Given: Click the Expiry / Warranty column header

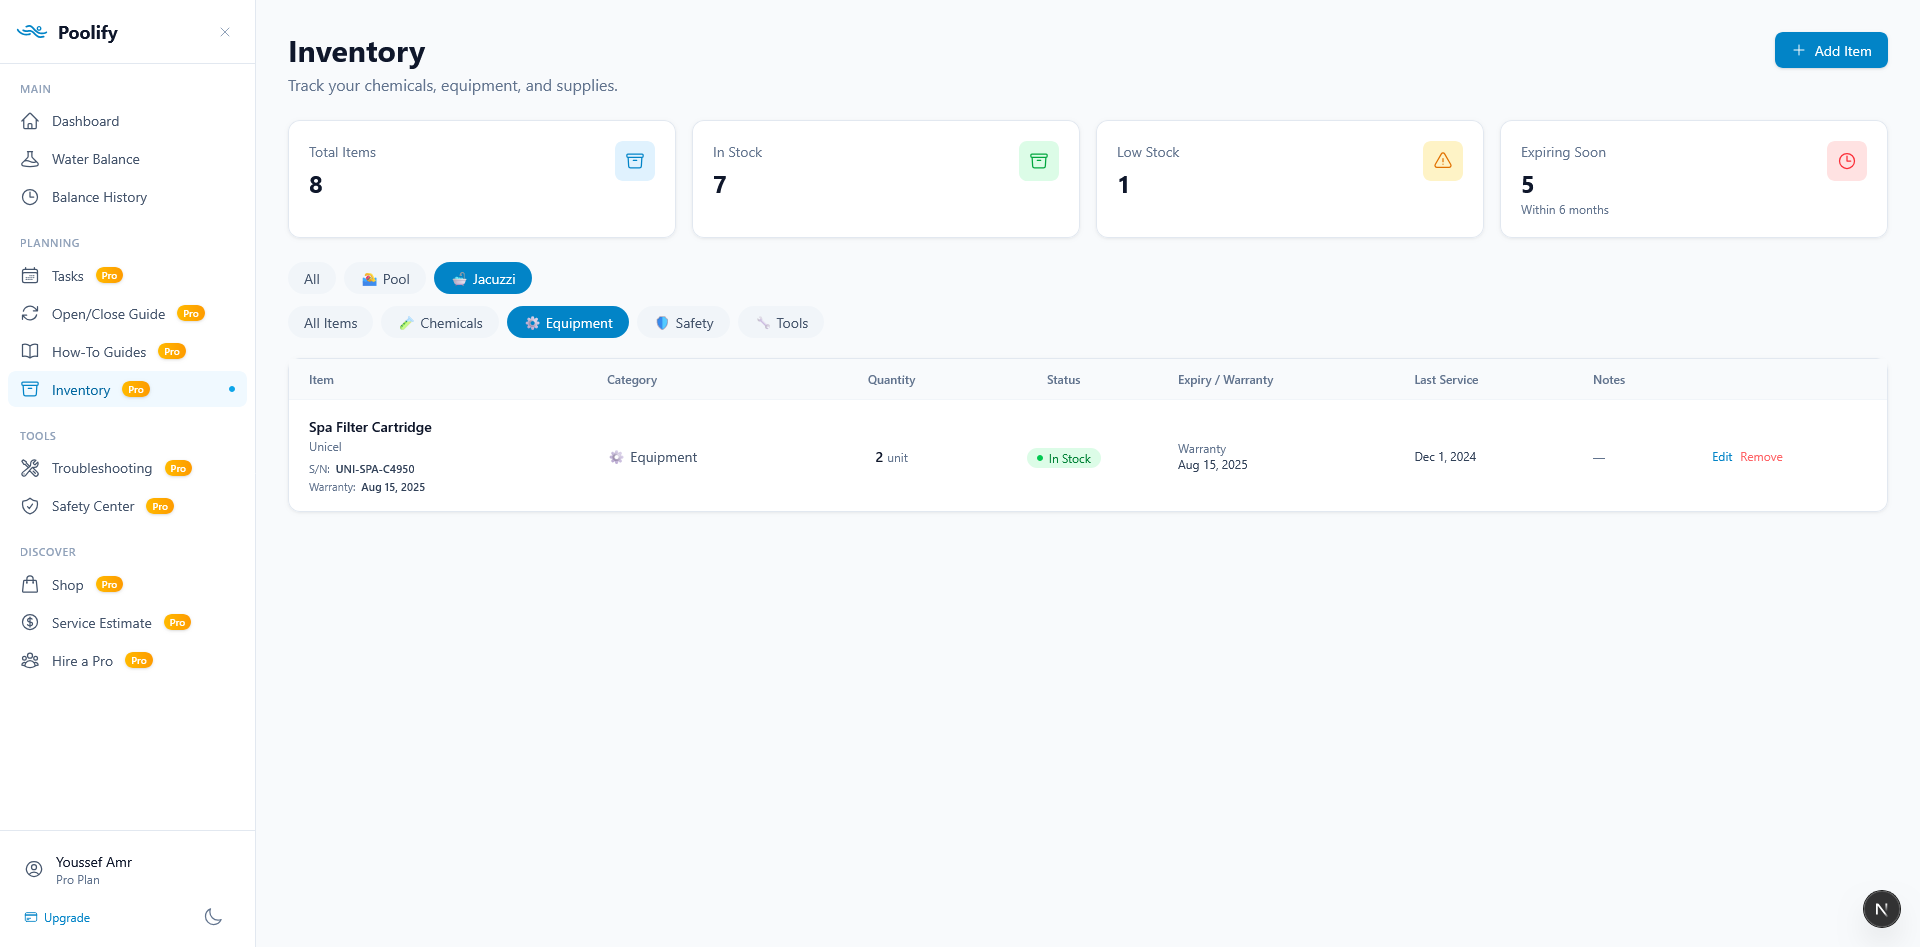Looking at the screenshot, I should [1225, 380].
